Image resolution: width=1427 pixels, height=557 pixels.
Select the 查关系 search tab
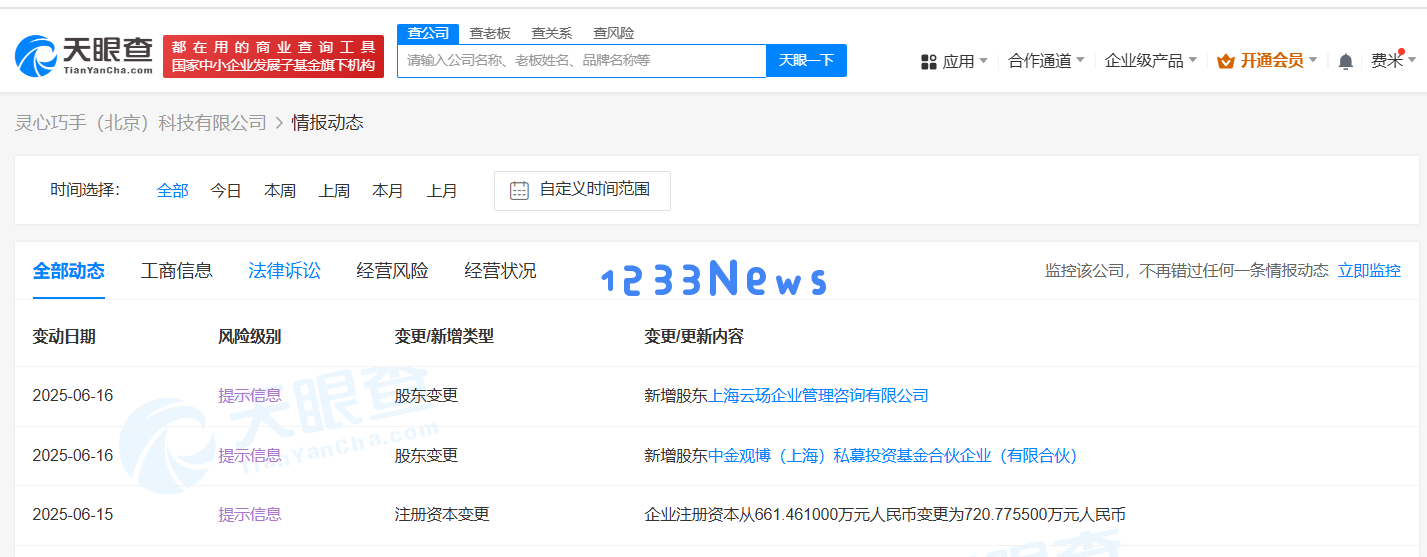click(x=551, y=33)
